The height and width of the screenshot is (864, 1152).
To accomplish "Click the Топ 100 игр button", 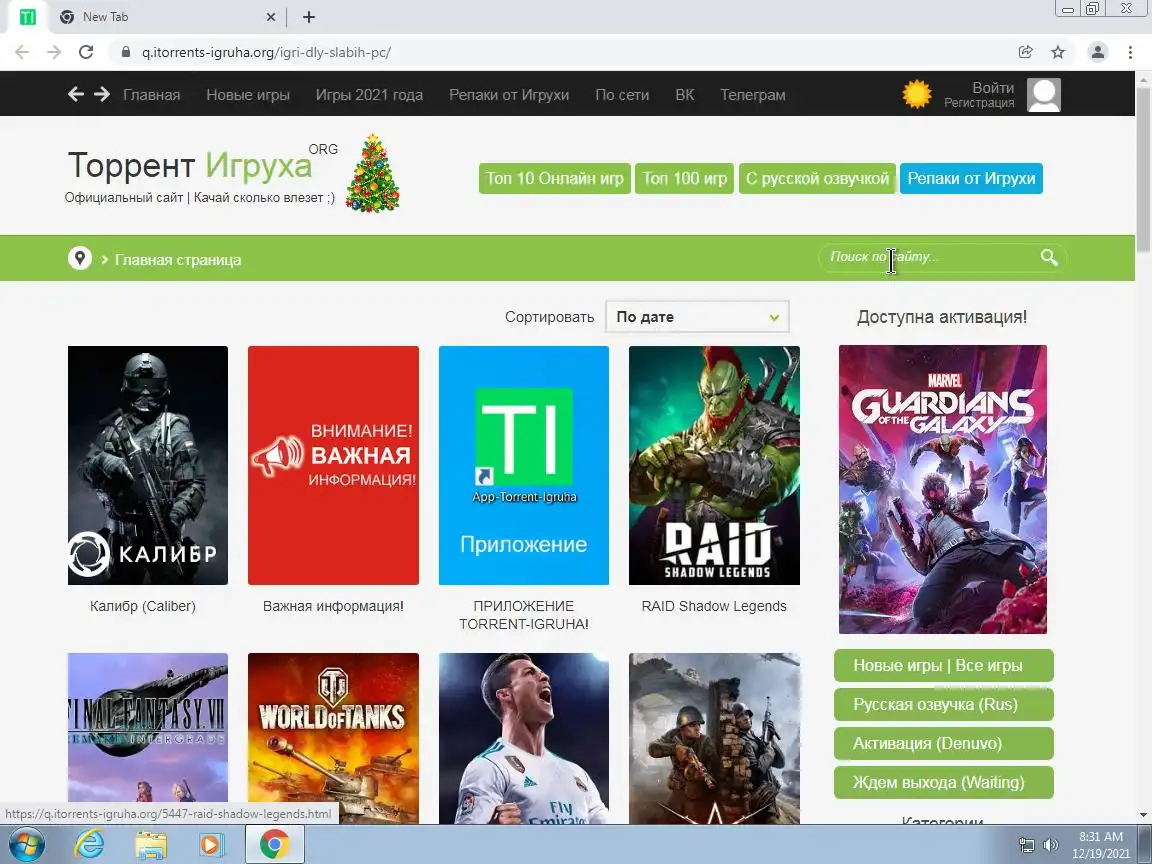I will click(684, 179).
